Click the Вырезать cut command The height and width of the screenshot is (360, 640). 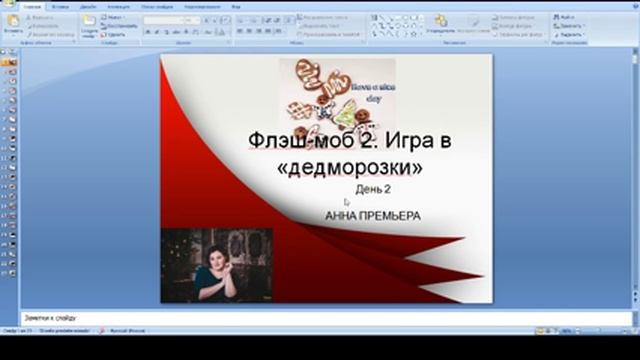(40, 18)
